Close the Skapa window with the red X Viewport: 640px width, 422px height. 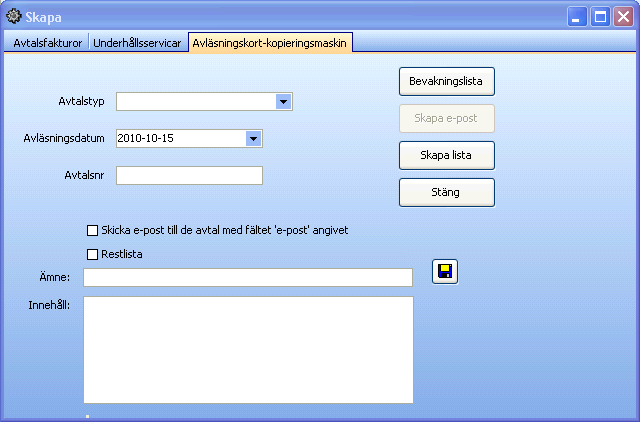[x=624, y=16]
